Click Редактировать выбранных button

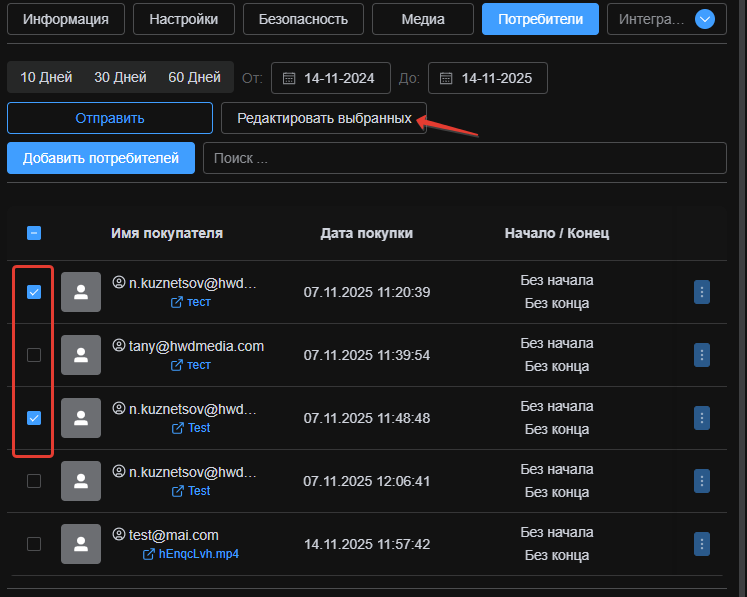click(324, 118)
